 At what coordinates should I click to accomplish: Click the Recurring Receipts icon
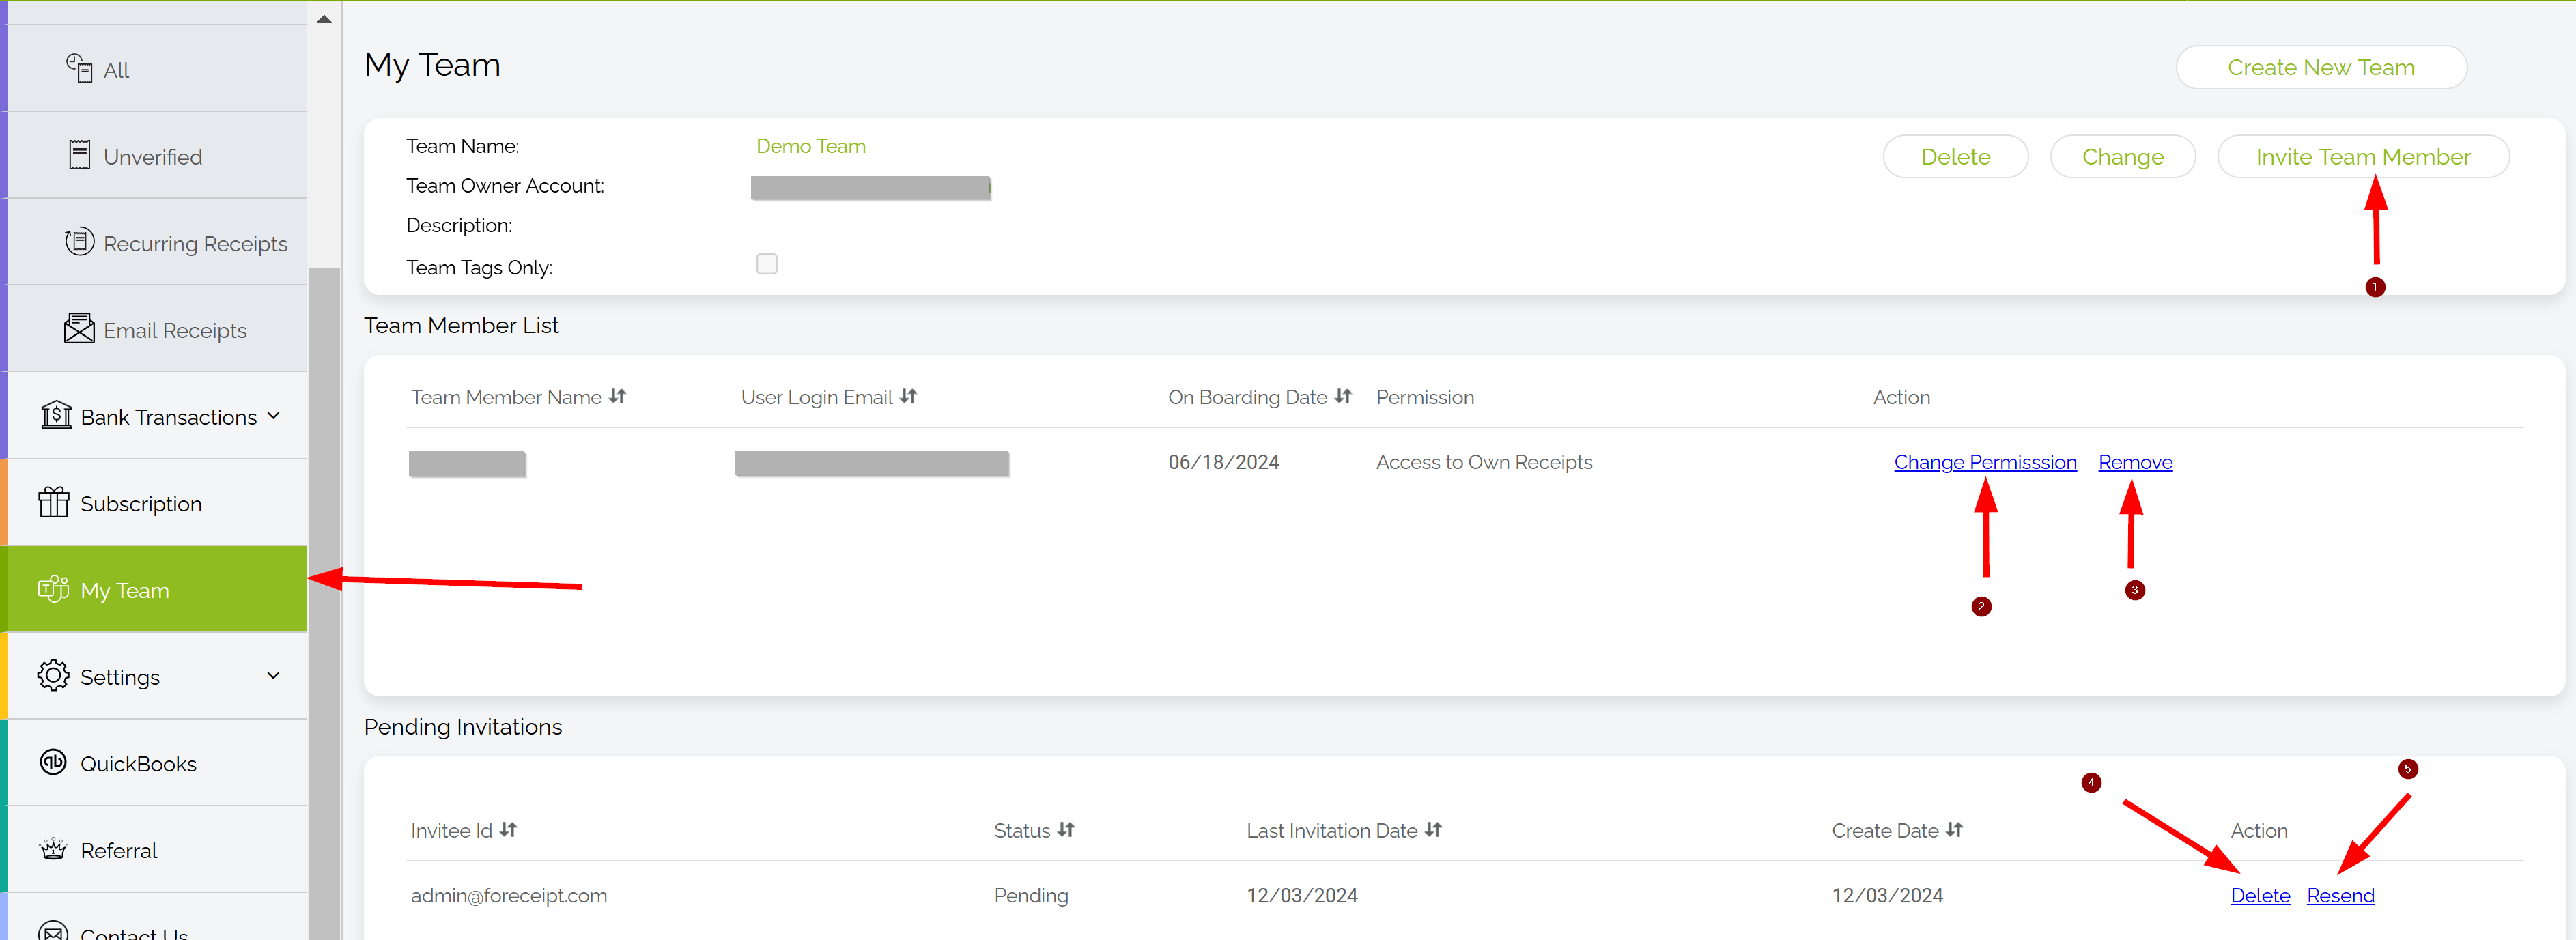[x=80, y=242]
